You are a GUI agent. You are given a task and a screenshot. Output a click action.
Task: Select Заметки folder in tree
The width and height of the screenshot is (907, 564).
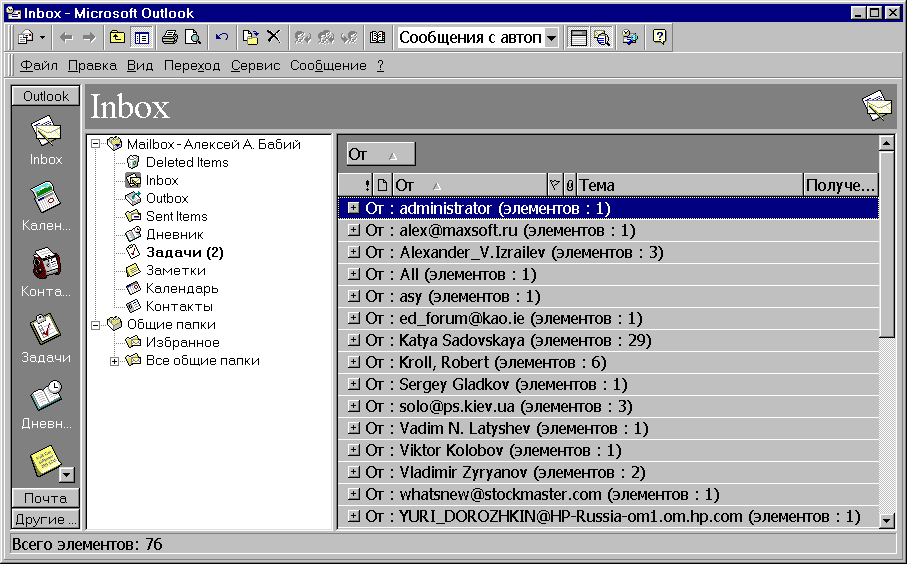[175, 270]
